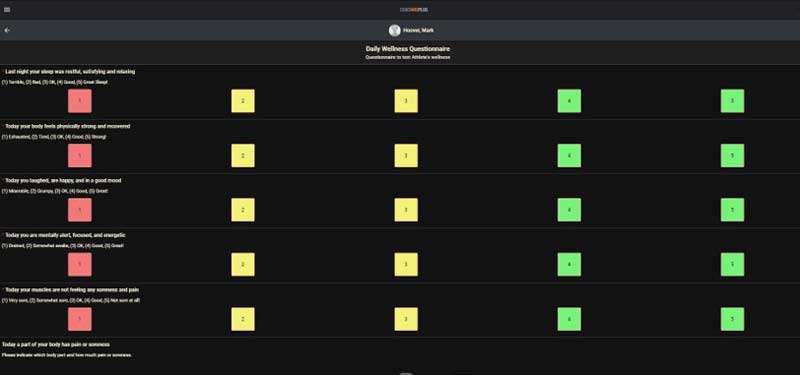Rate muscle soreness as 2 (Somewhat sore)
This screenshot has width=800, height=375.
243,319
